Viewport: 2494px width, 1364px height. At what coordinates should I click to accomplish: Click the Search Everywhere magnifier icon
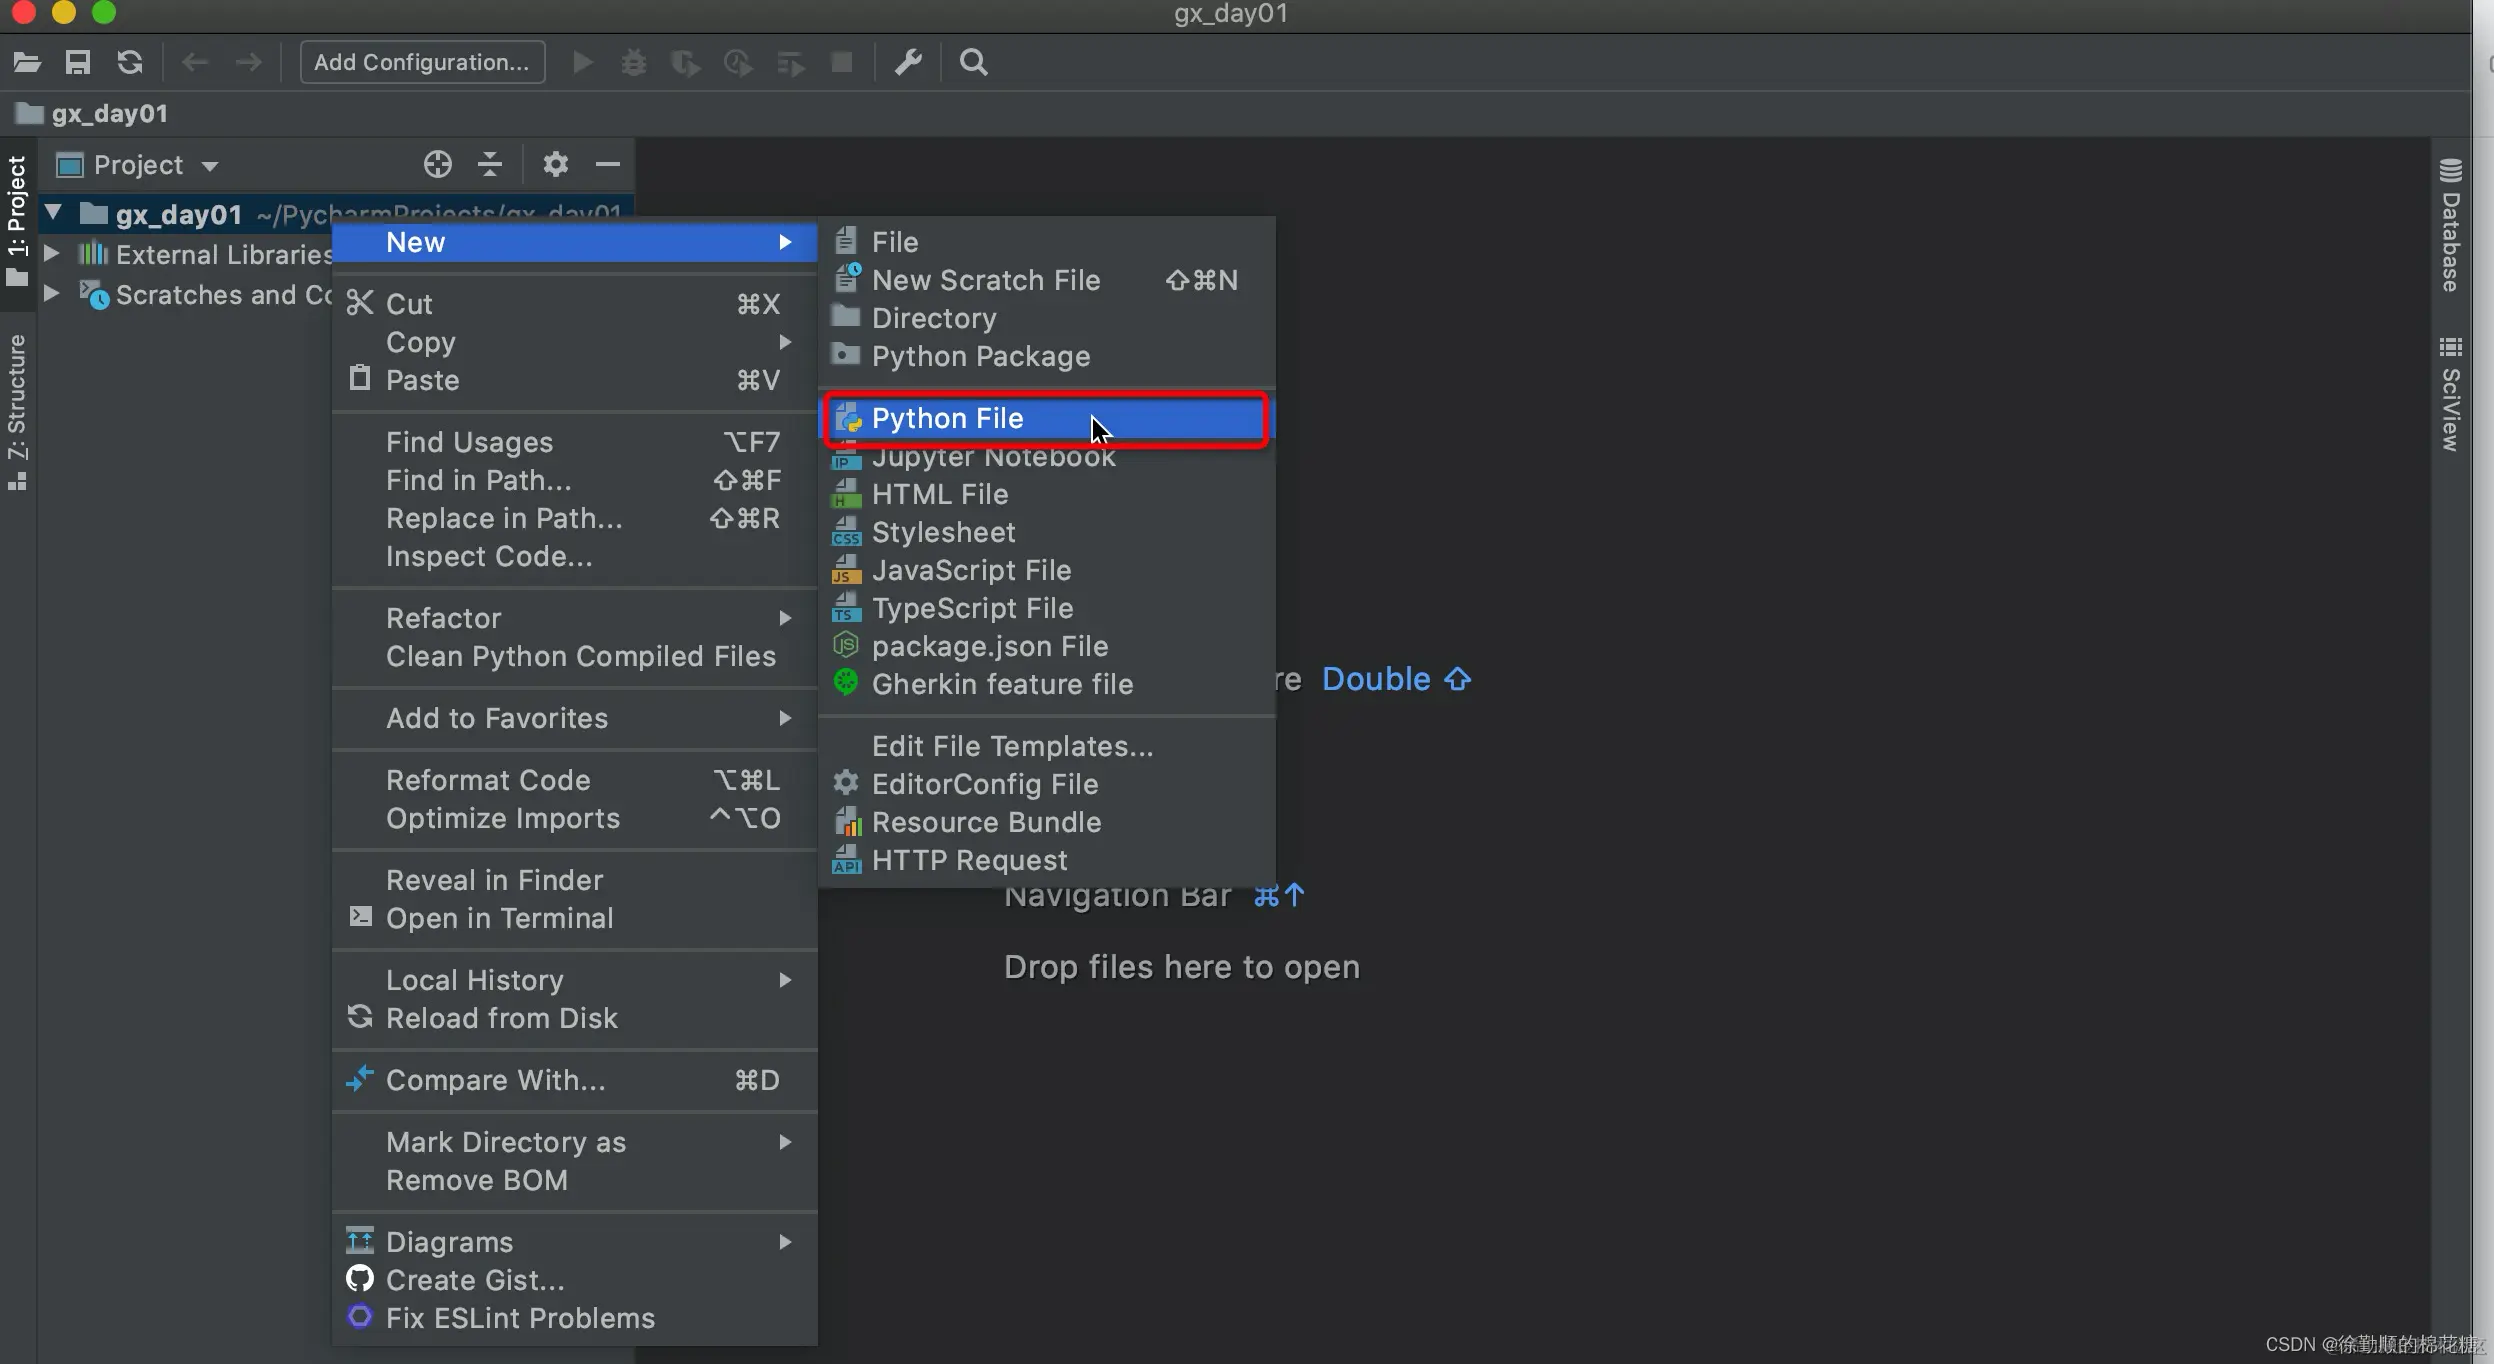[x=973, y=62]
